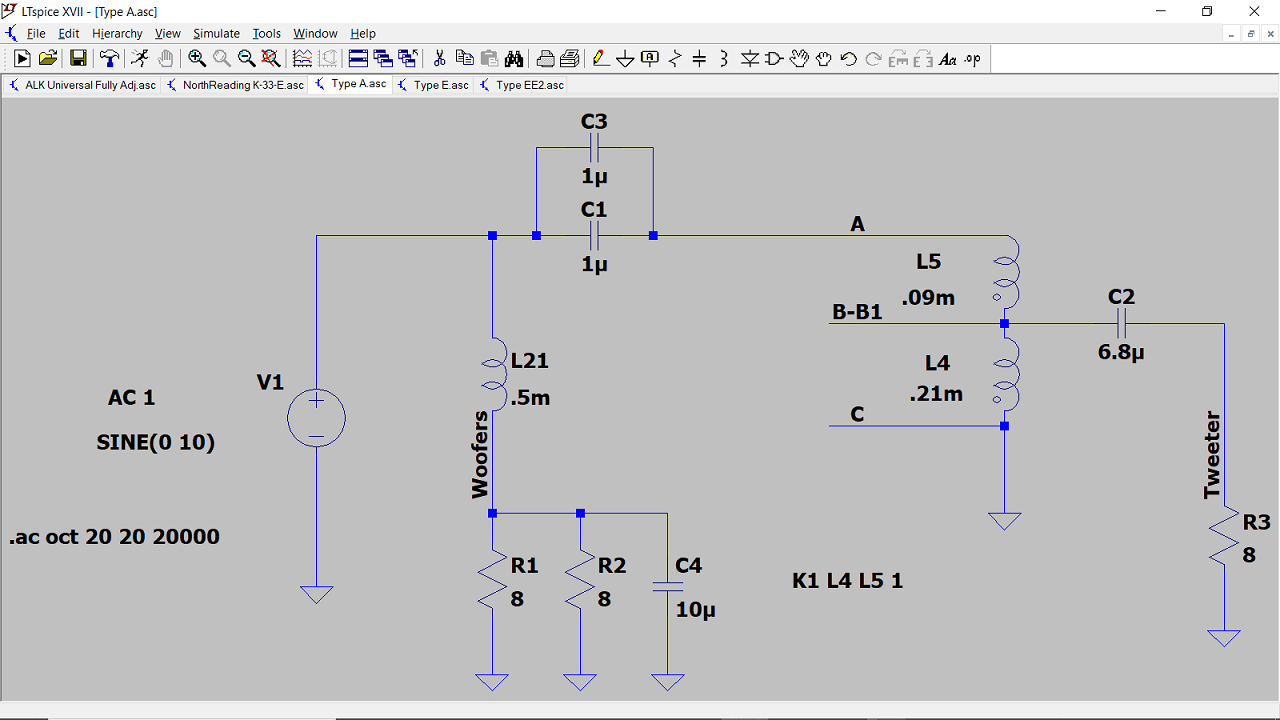Open the Window menu
The height and width of the screenshot is (720, 1280).
pyautogui.click(x=315, y=33)
